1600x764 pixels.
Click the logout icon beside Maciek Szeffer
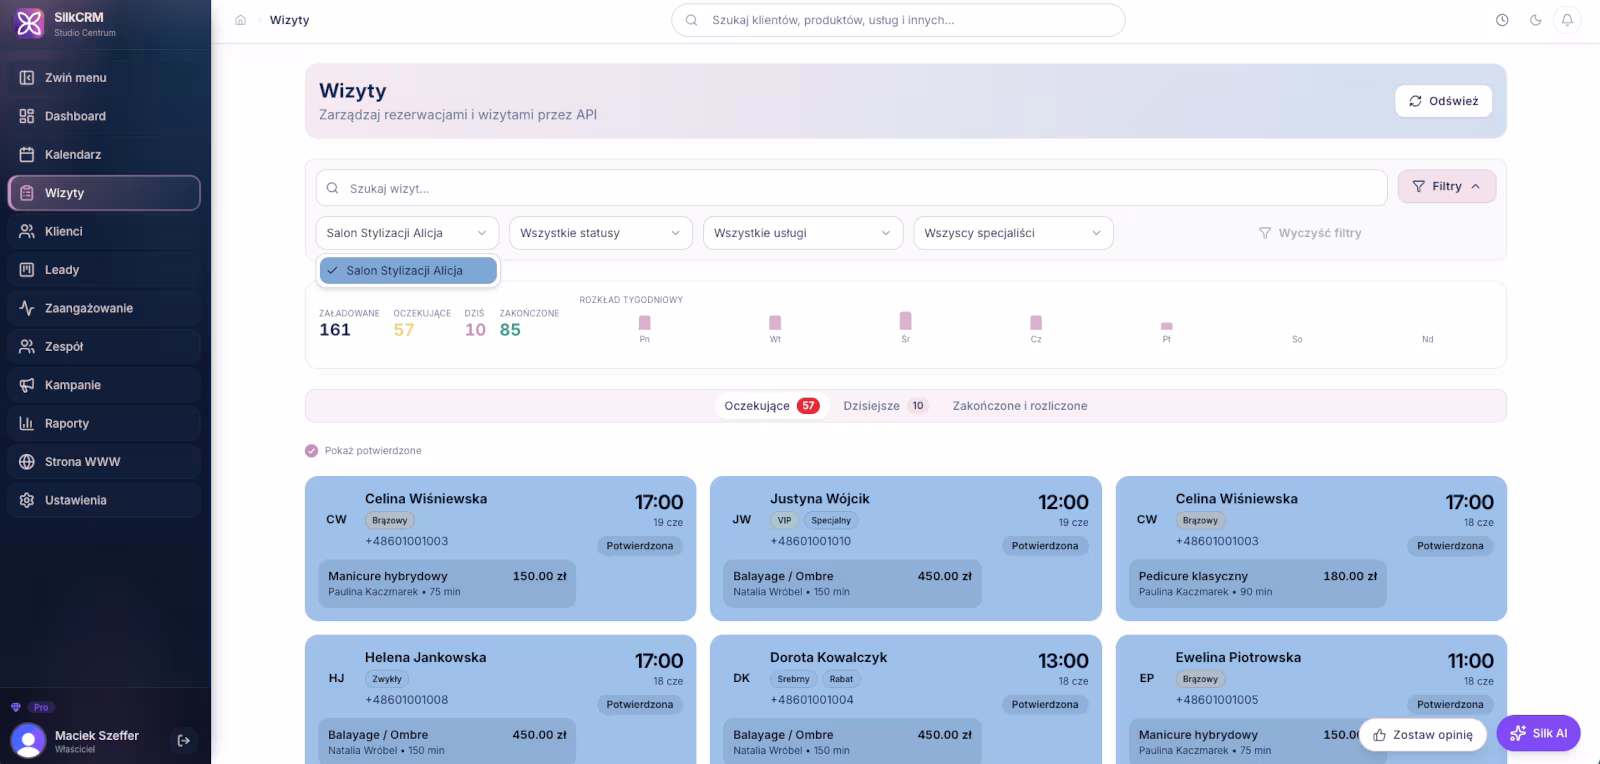(x=184, y=740)
